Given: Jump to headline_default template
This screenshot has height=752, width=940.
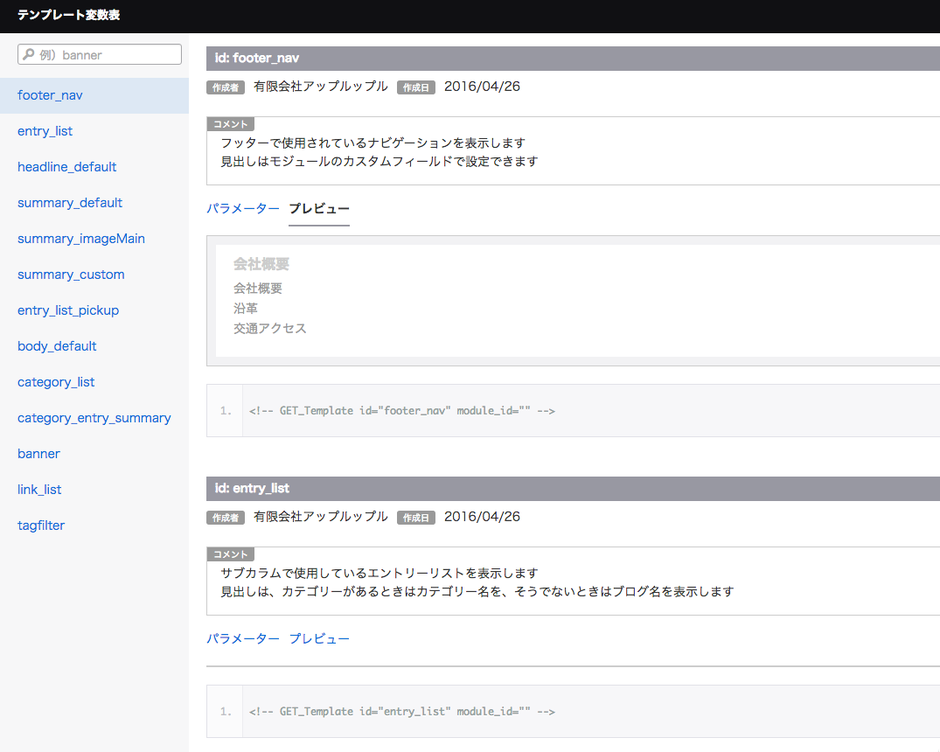Looking at the screenshot, I should (x=67, y=167).
